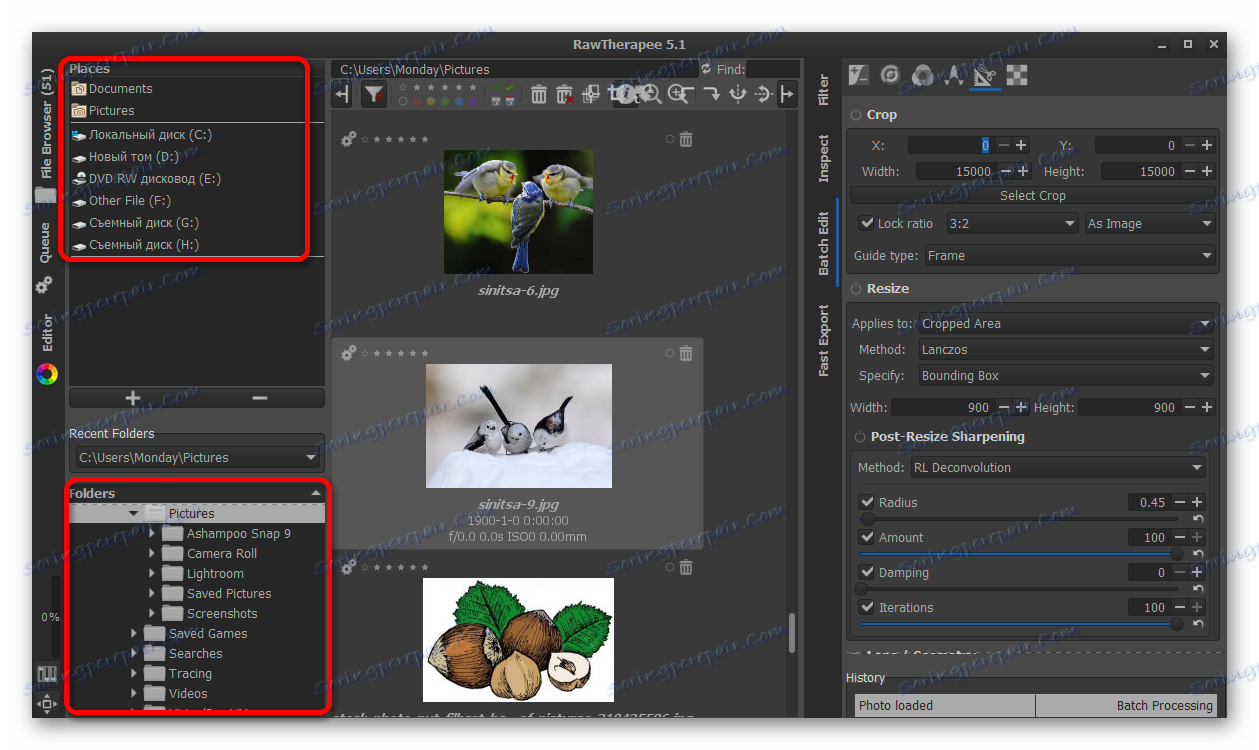Add a place with the plus button
The width and height of the screenshot is (1259, 750).
click(133, 397)
